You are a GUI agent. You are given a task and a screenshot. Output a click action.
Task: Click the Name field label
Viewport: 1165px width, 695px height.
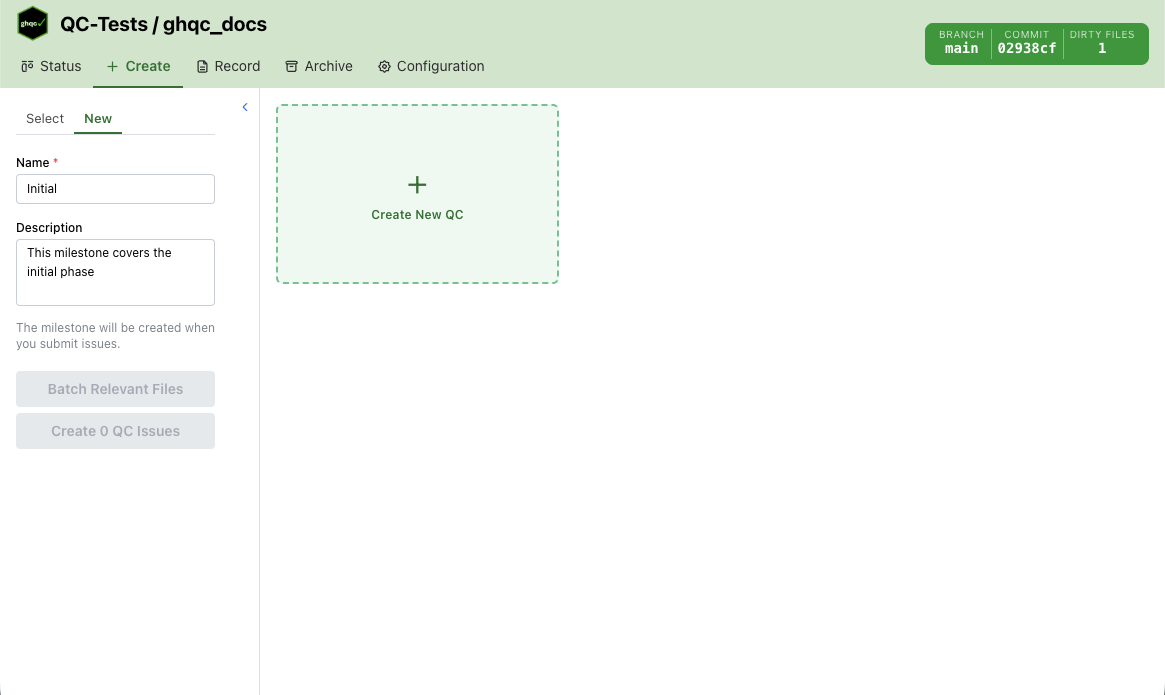pyautogui.click(x=32, y=163)
